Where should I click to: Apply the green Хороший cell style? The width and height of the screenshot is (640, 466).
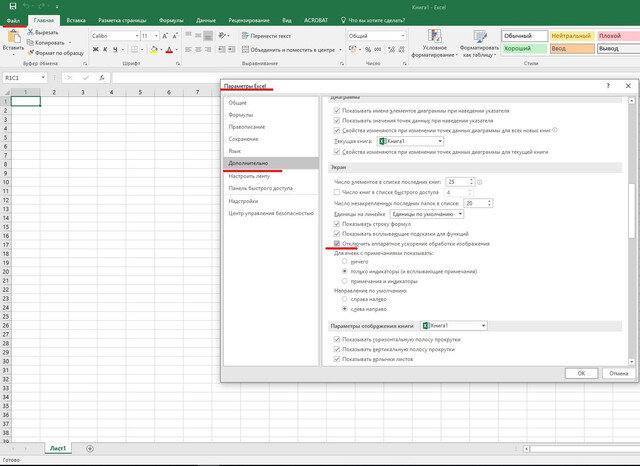point(524,49)
